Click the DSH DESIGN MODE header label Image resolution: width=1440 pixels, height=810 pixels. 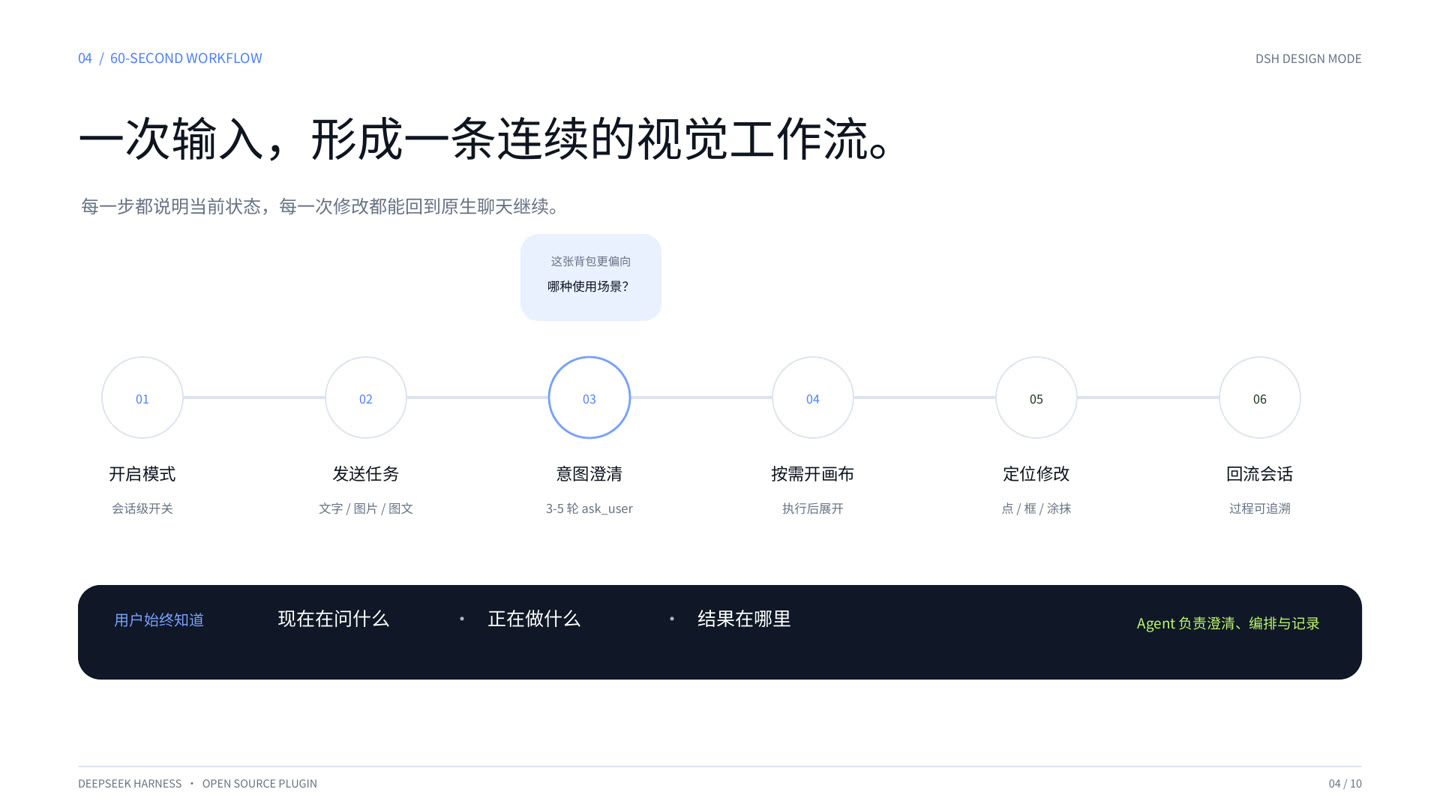pos(1308,58)
